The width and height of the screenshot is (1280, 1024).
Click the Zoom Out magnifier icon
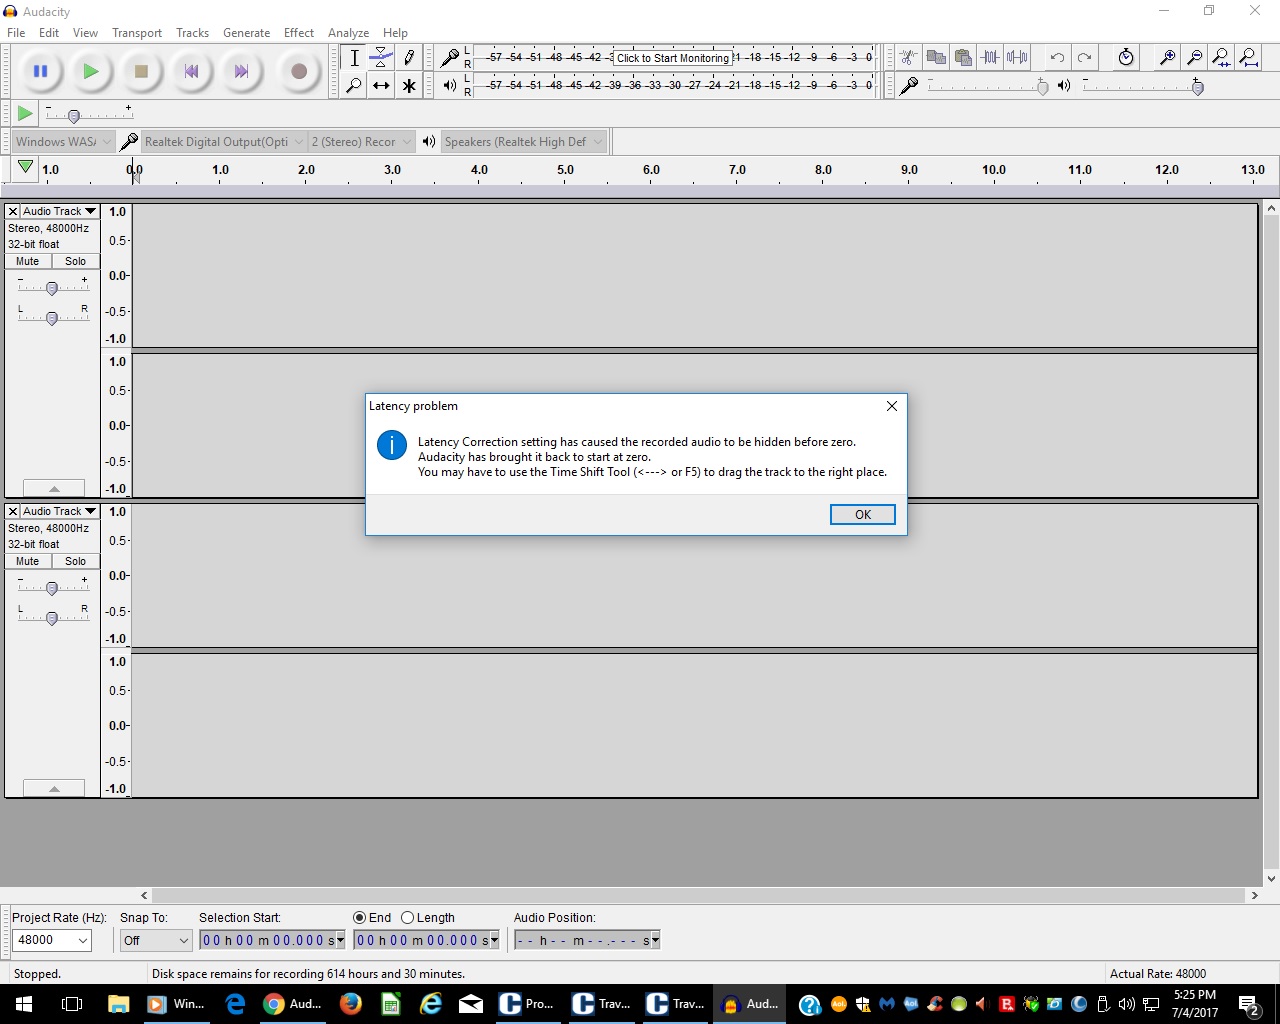click(1194, 57)
